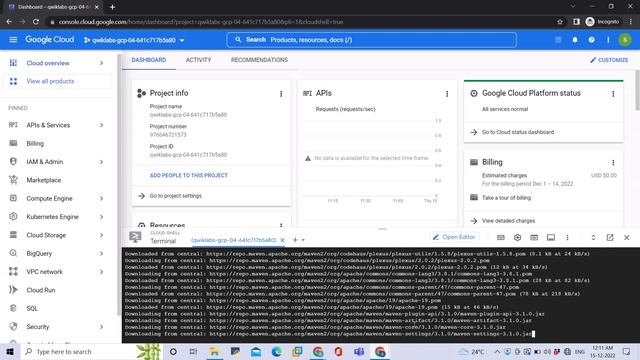Expand the BigQuery submenu

(102, 253)
